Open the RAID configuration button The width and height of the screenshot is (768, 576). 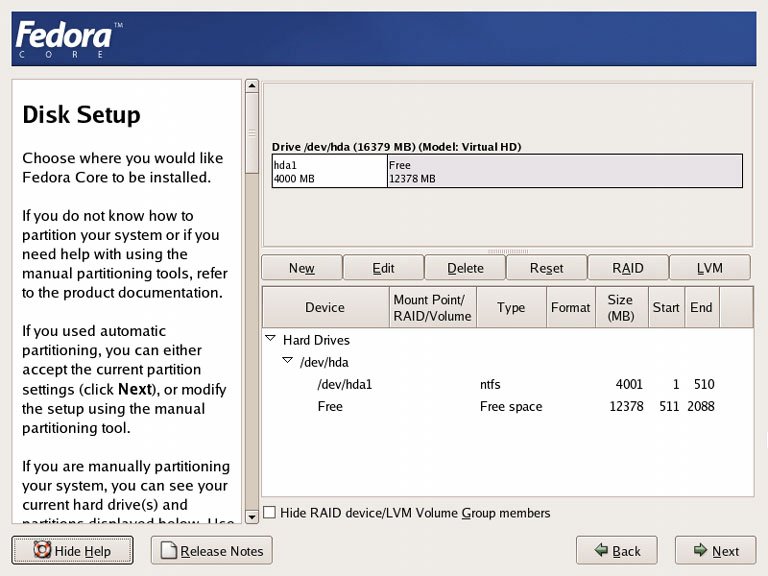(x=628, y=268)
